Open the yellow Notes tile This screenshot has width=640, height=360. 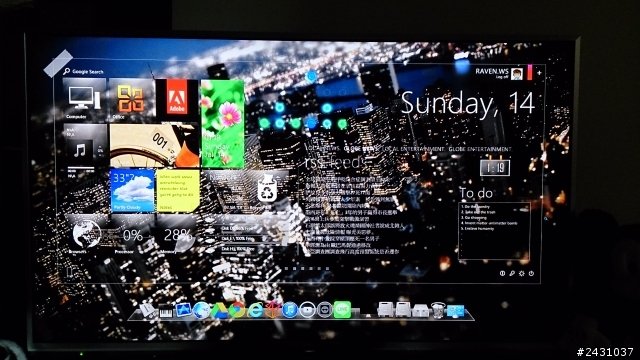pos(178,191)
